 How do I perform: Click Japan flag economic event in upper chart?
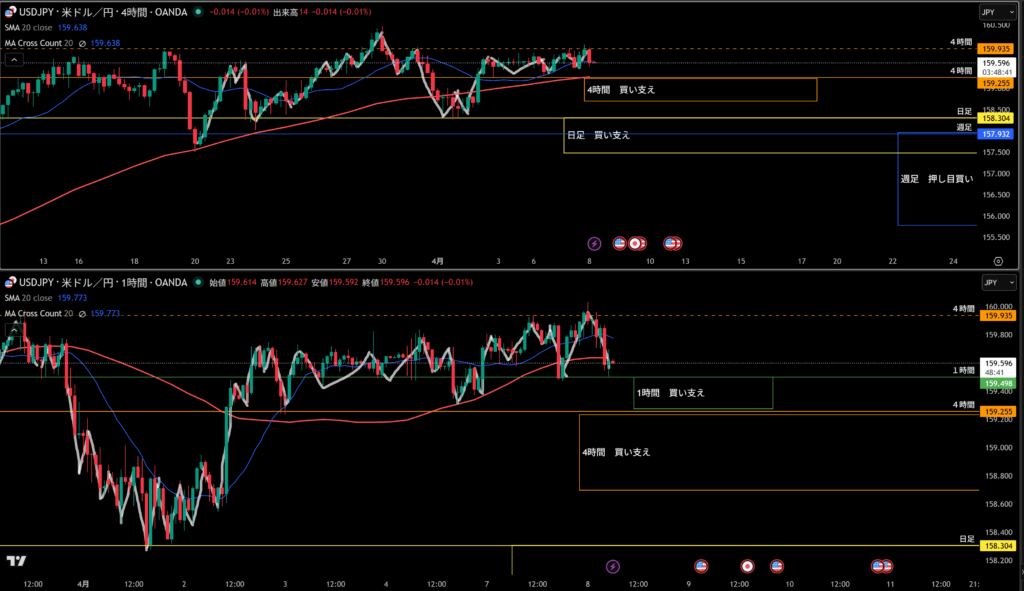pyautogui.click(x=635, y=243)
